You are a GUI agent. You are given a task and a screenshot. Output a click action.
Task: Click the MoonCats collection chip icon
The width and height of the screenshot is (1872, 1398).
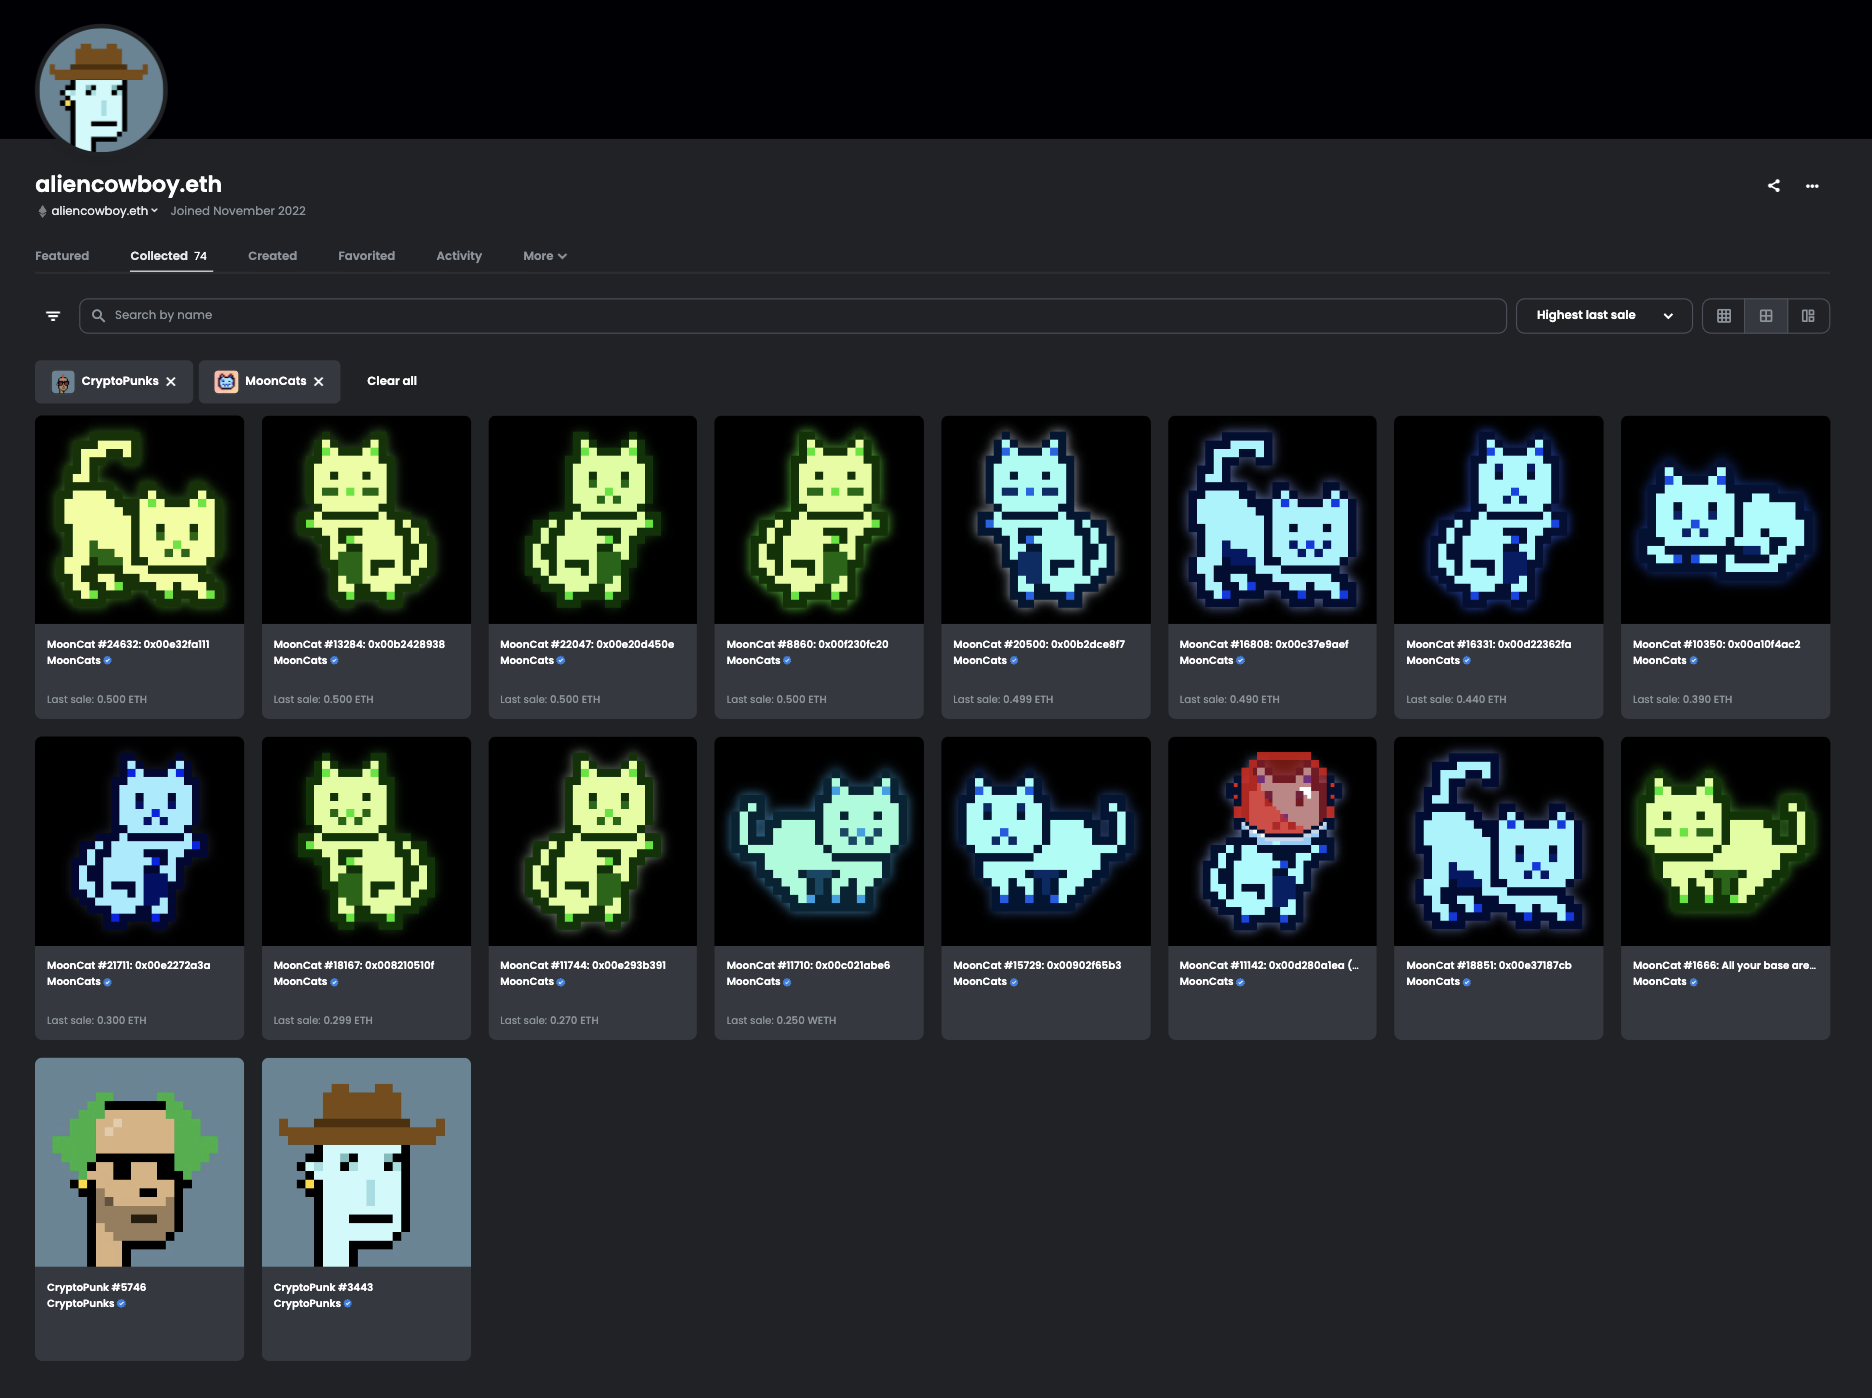pyautogui.click(x=227, y=382)
